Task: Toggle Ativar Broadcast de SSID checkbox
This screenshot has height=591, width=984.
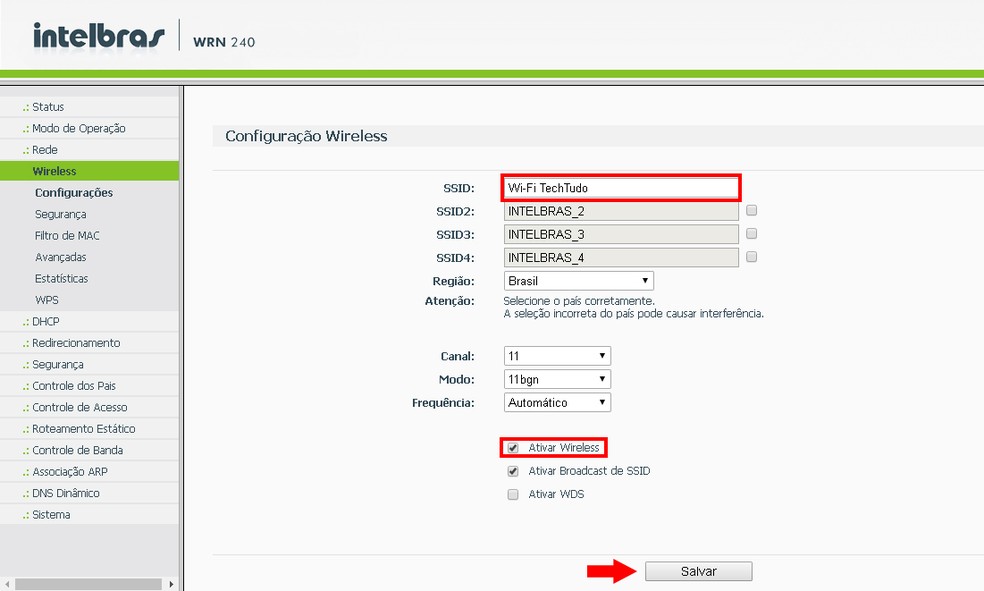Action: (x=513, y=471)
